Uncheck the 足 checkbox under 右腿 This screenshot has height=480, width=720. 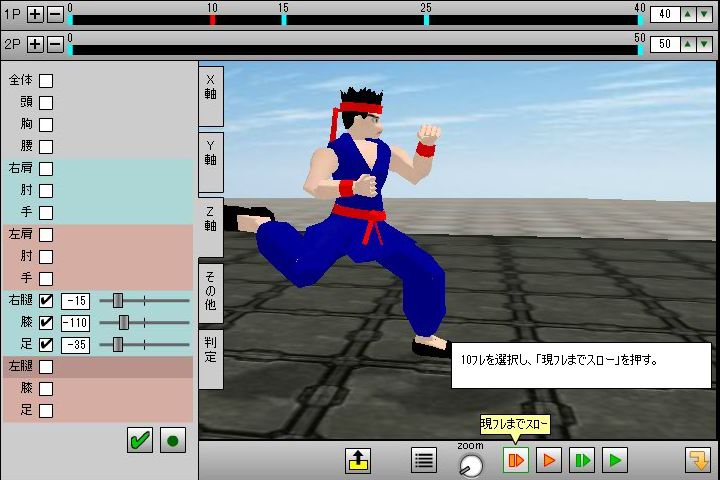tap(46, 344)
